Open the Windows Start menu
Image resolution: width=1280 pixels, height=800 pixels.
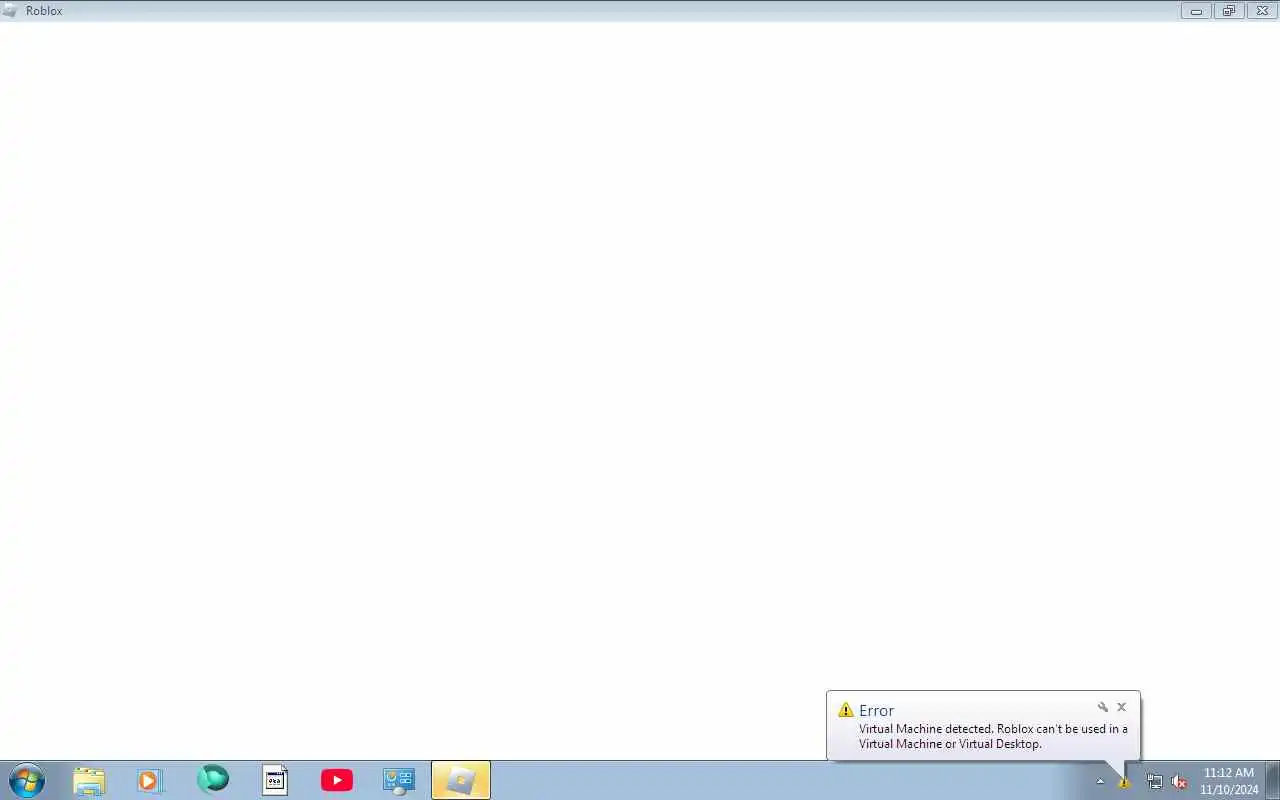[27, 780]
